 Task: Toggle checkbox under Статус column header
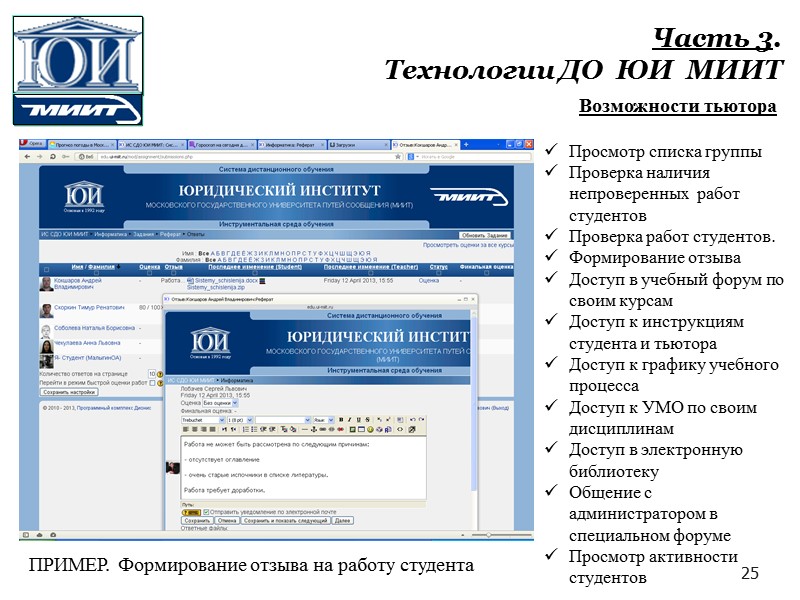coord(438,273)
